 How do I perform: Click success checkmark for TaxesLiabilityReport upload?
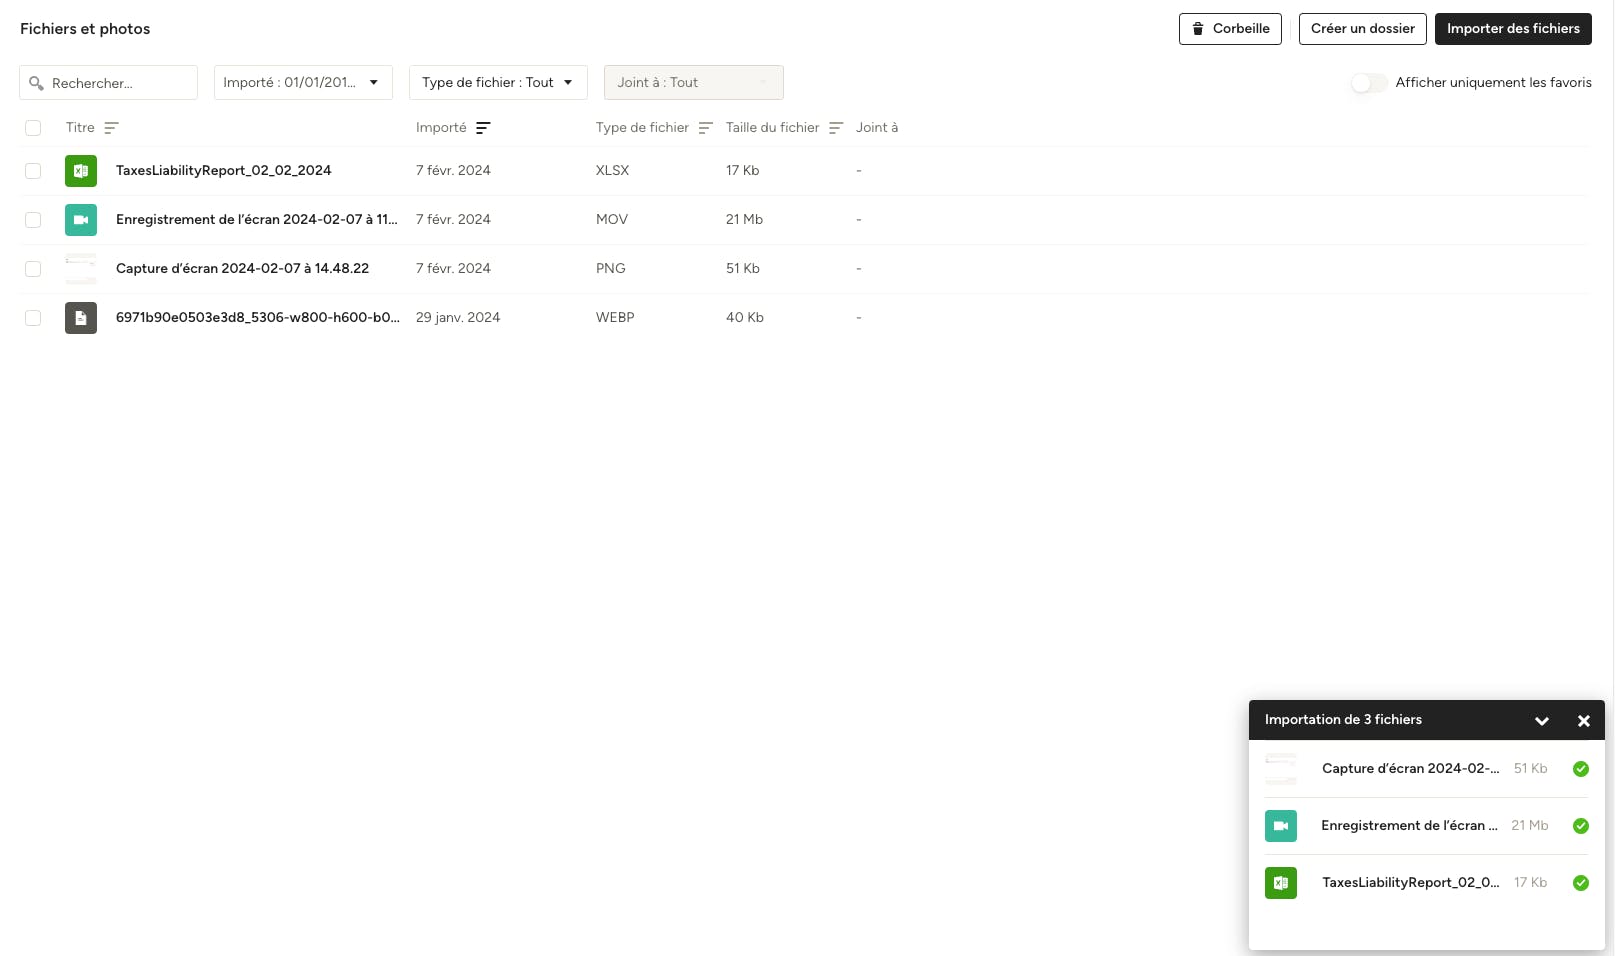pyautogui.click(x=1581, y=883)
